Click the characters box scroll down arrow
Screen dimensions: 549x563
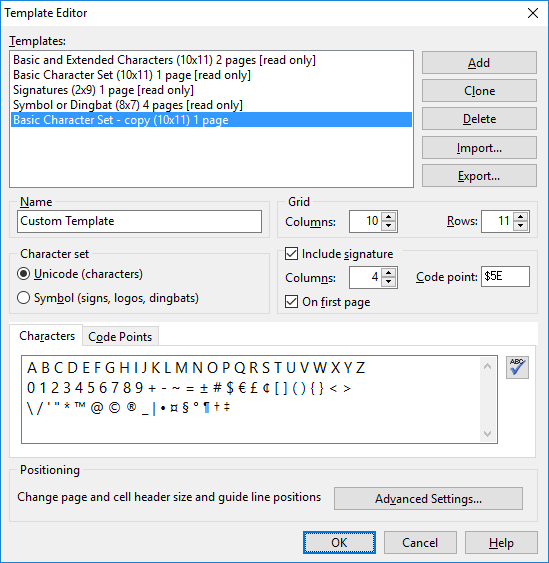click(x=487, y=434)
